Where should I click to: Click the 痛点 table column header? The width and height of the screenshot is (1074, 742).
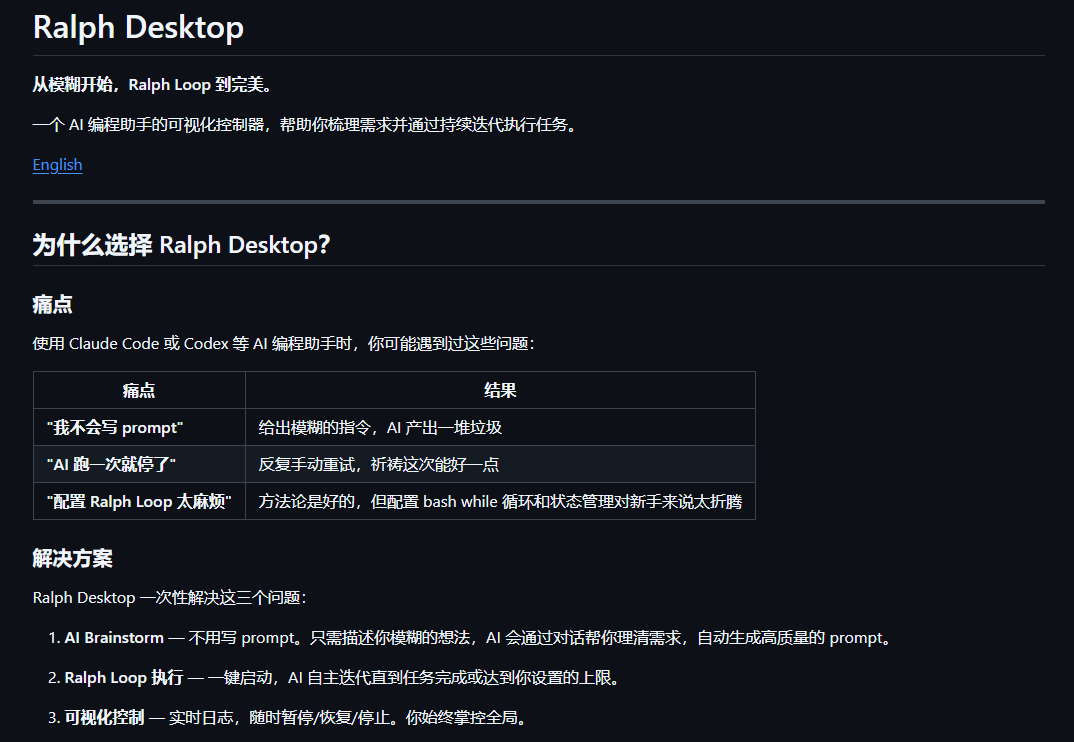pyautogui.click(x=139, y=390)
